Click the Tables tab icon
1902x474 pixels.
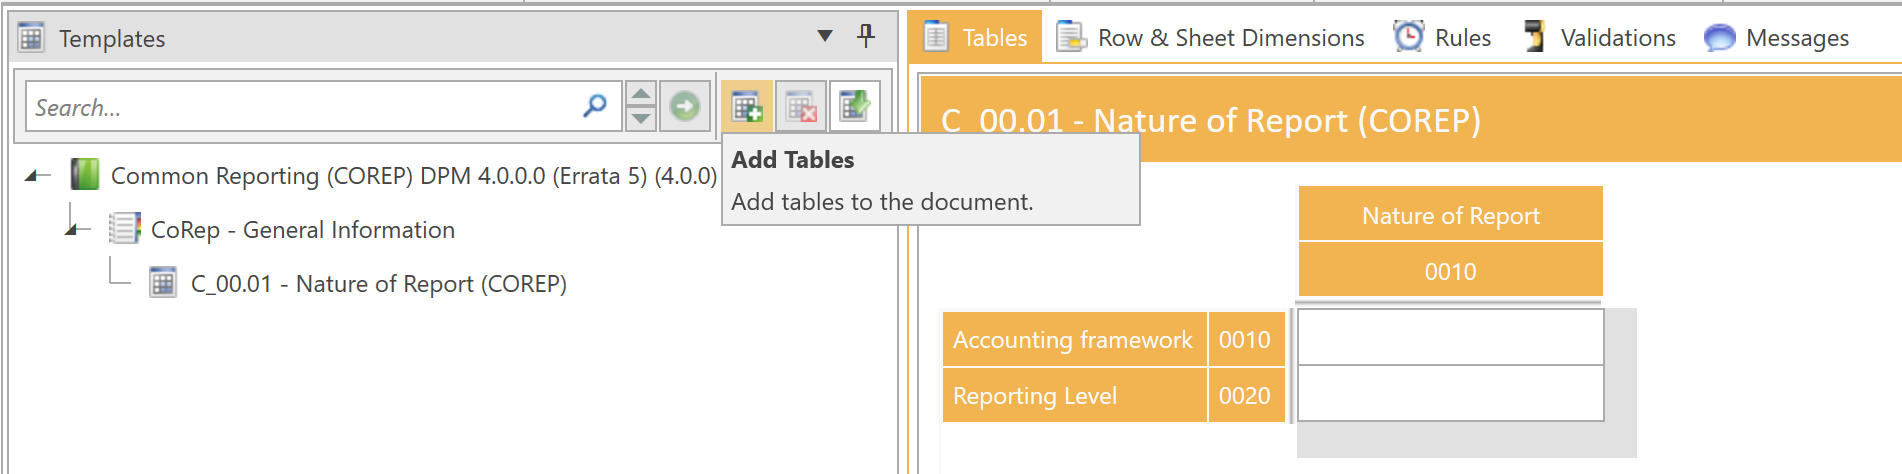click(936, 37)
